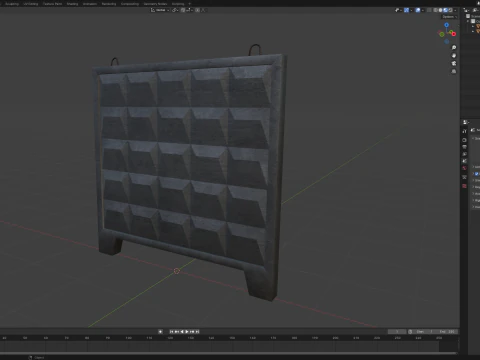Play the animation forward
The width and height of the screenshot is (480, 360).
coord(187,332)
